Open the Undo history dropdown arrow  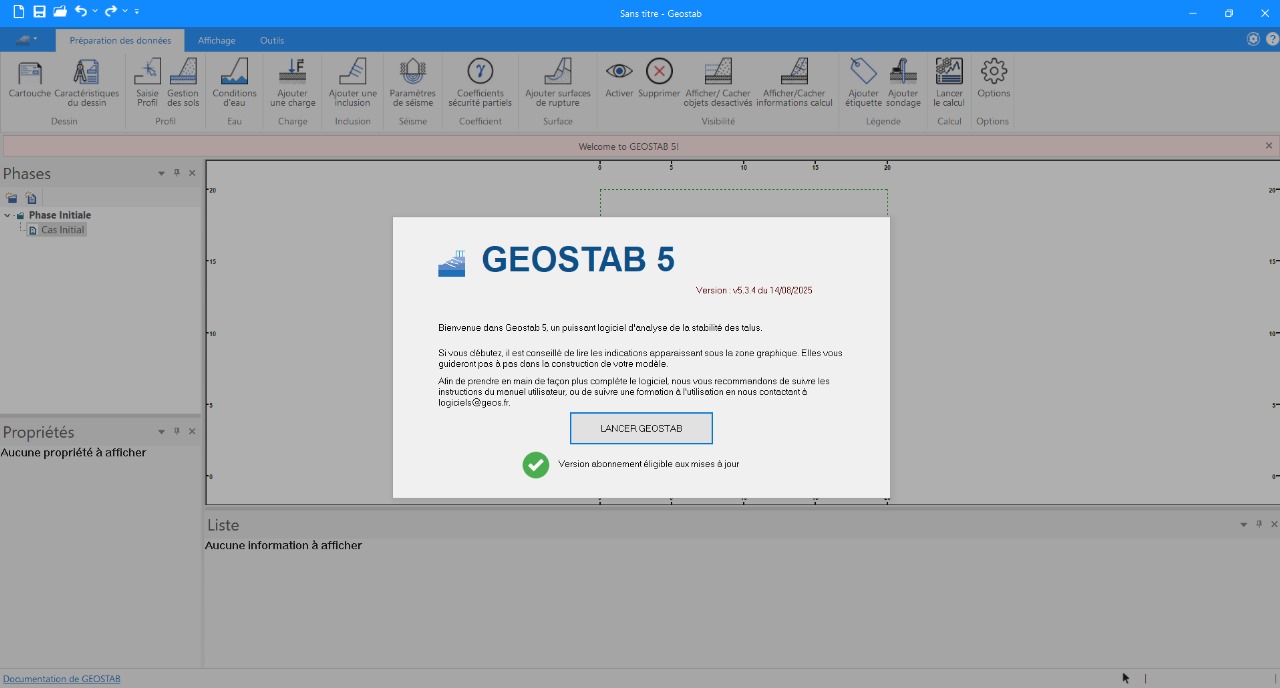95,12
